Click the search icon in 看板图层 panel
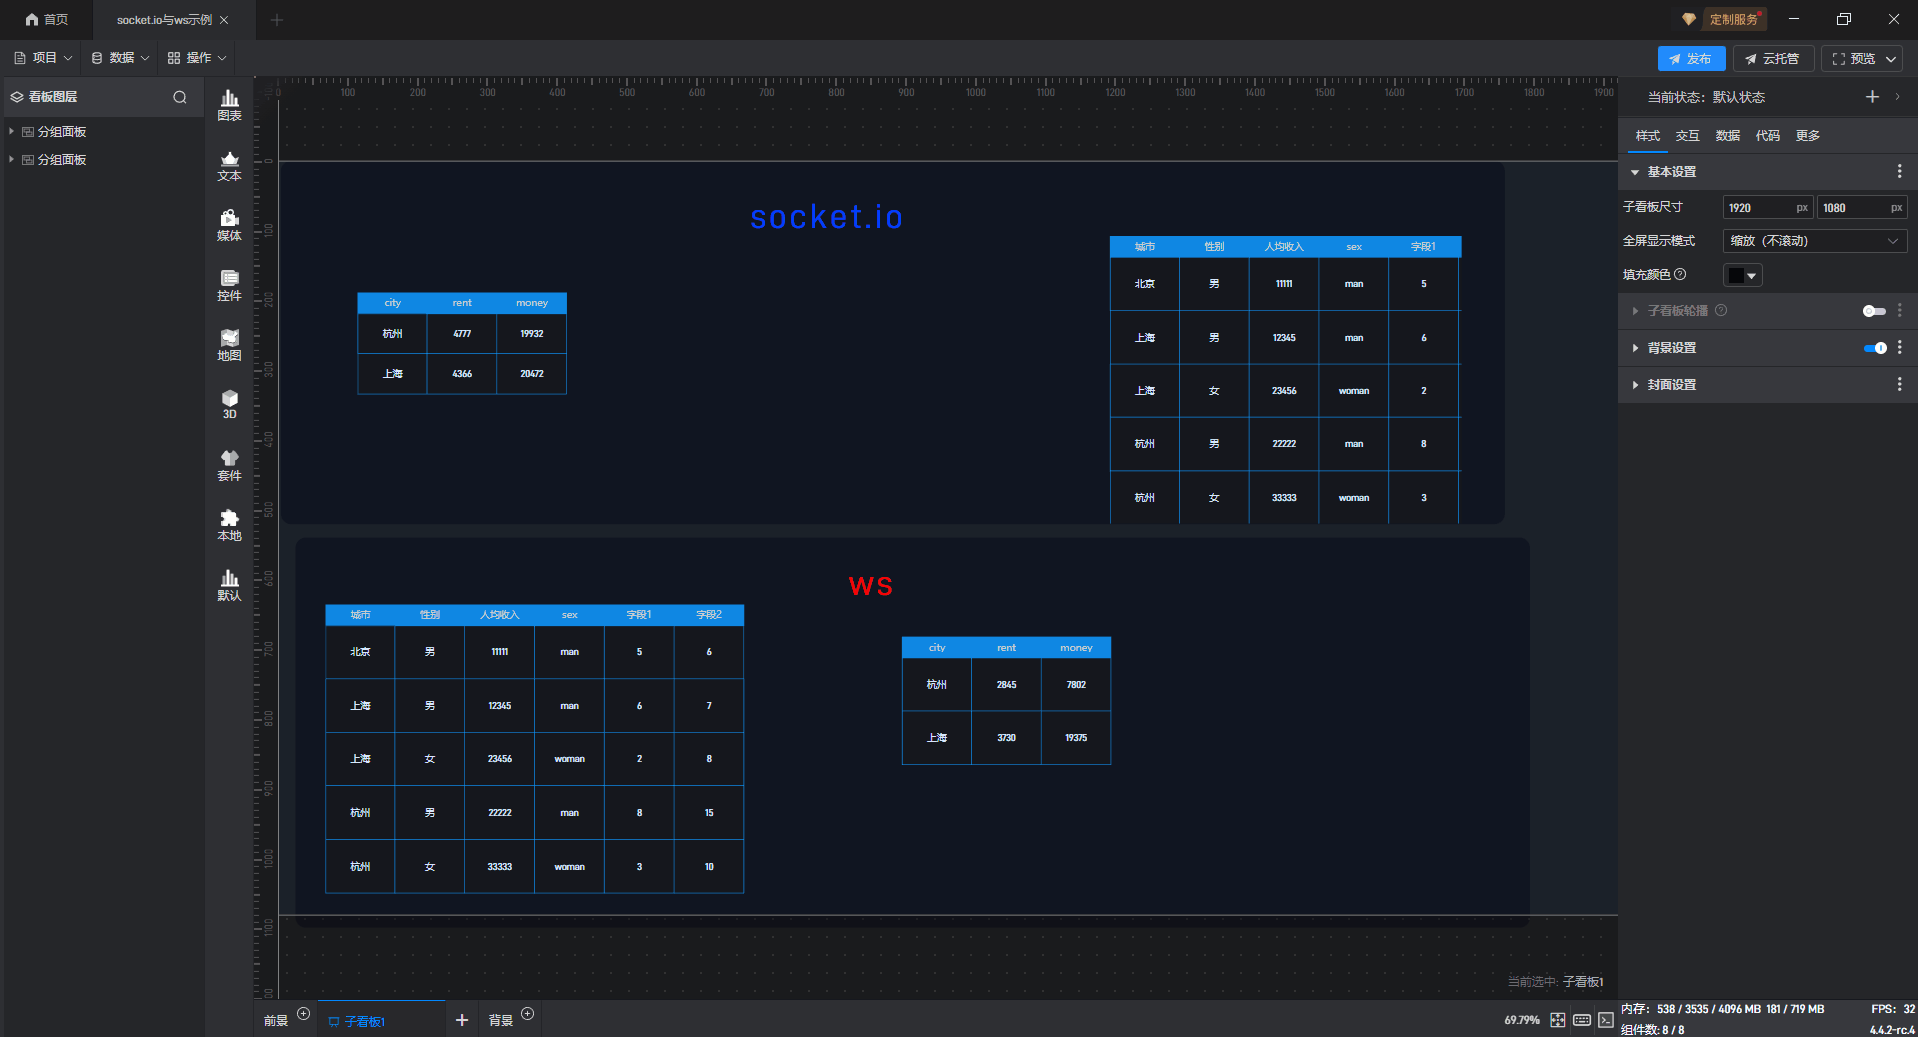 180,97
